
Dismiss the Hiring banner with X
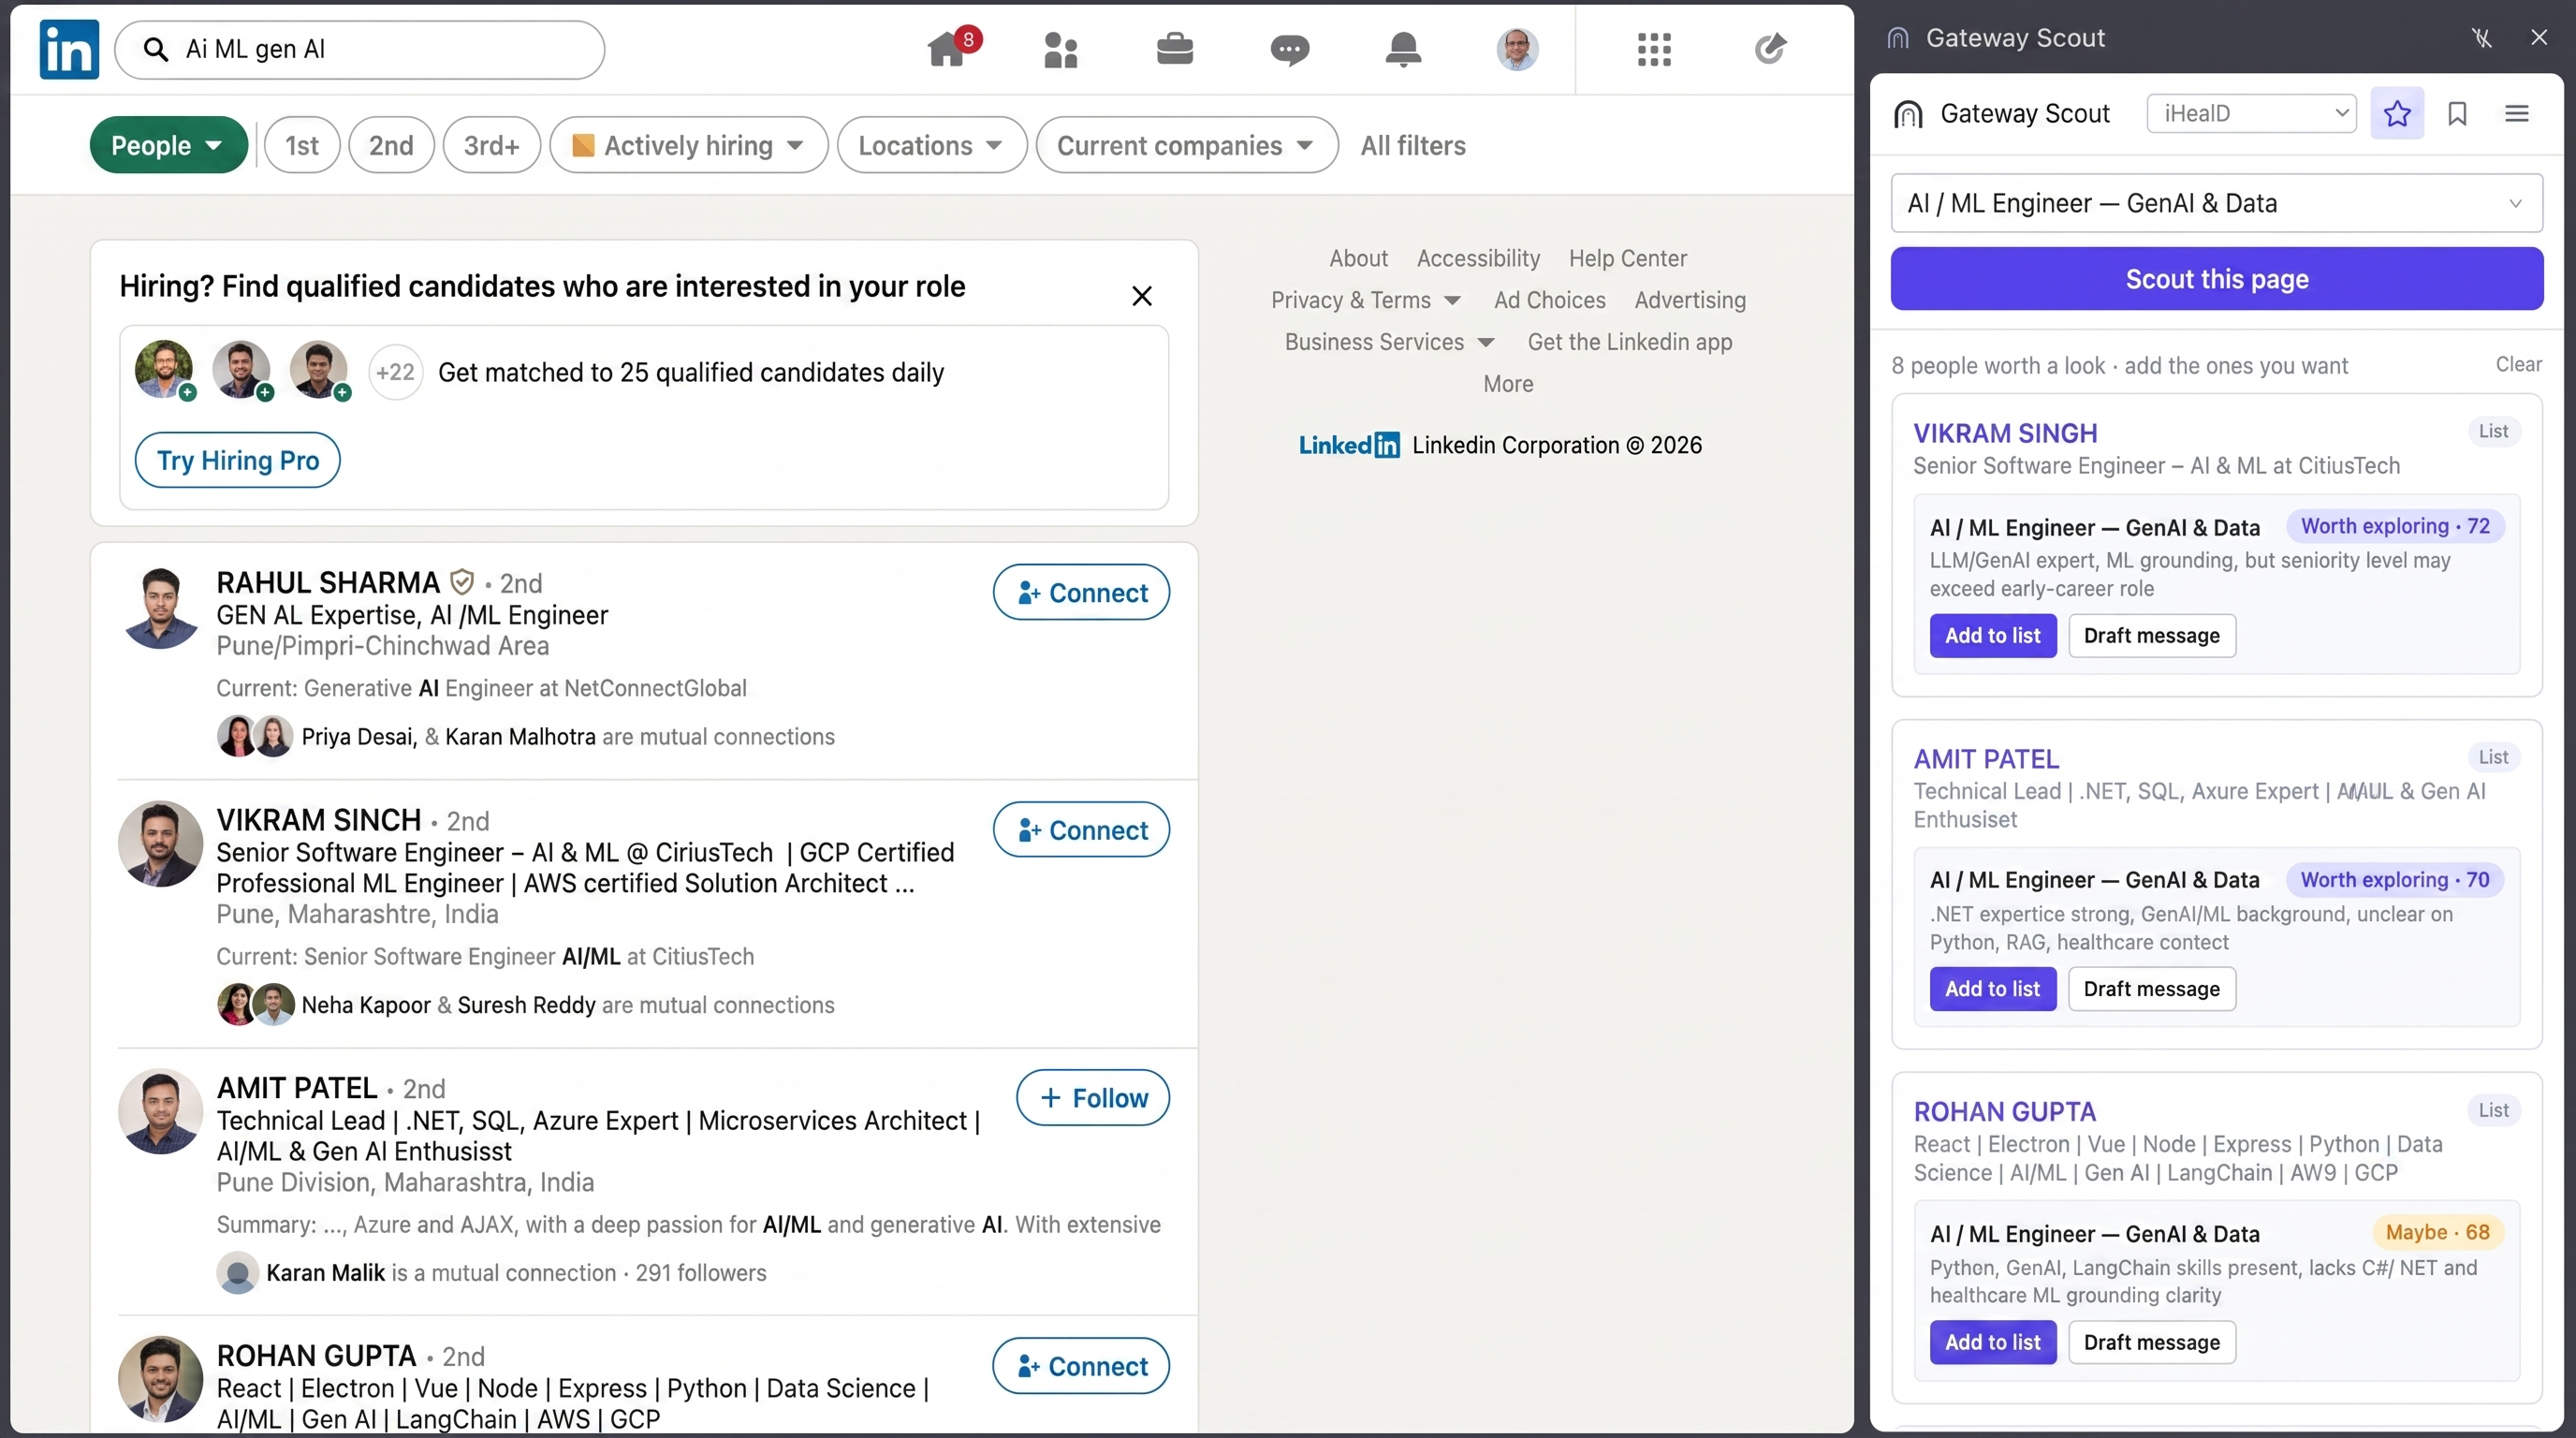(x=1142, y=296)
